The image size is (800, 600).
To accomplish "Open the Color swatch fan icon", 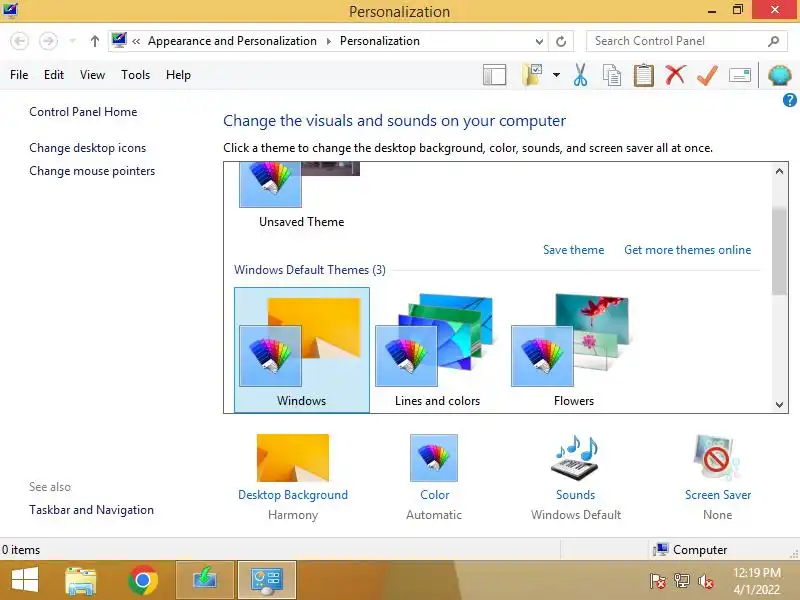I will point(434,458).
